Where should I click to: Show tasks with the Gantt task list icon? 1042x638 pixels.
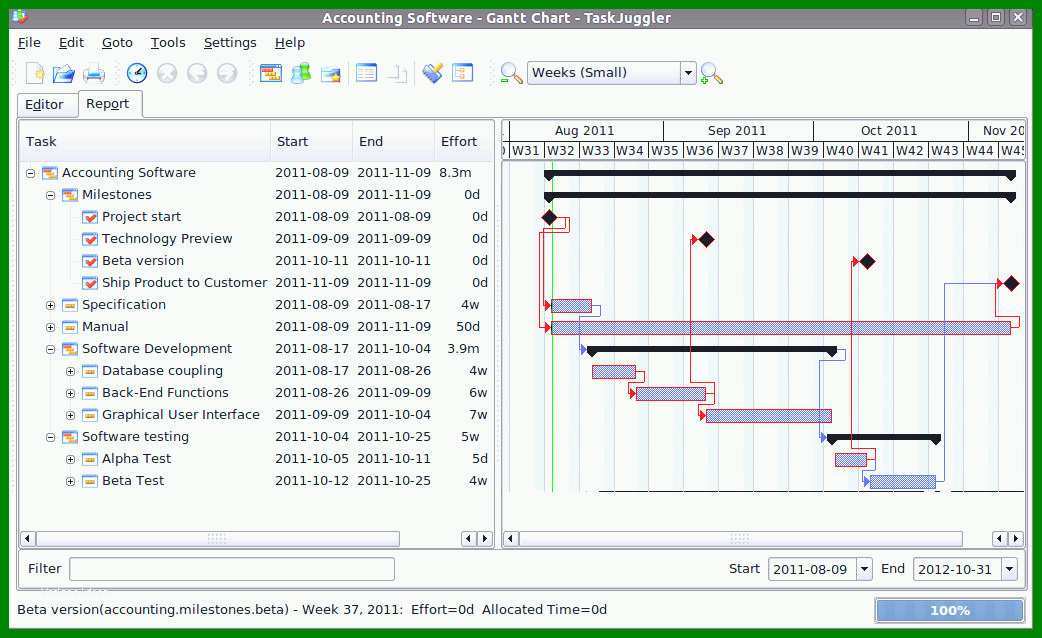tap(270, 73)
